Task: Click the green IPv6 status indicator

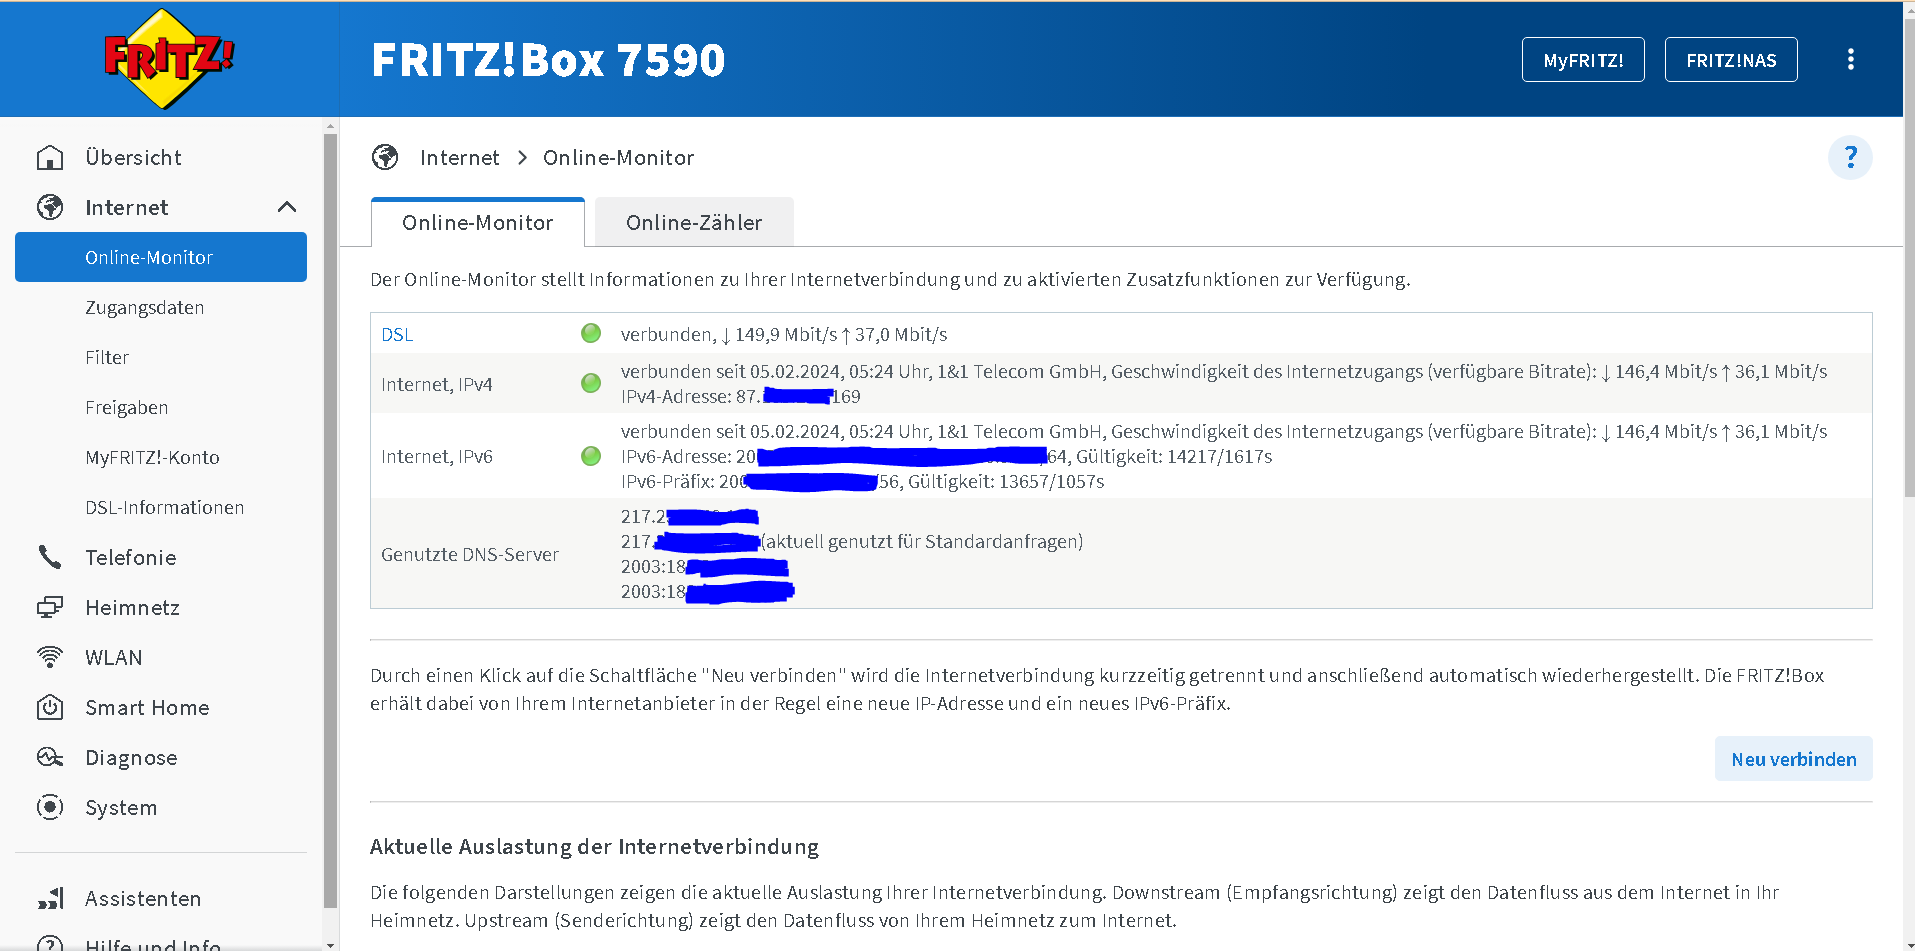Action: pos(591,456)
